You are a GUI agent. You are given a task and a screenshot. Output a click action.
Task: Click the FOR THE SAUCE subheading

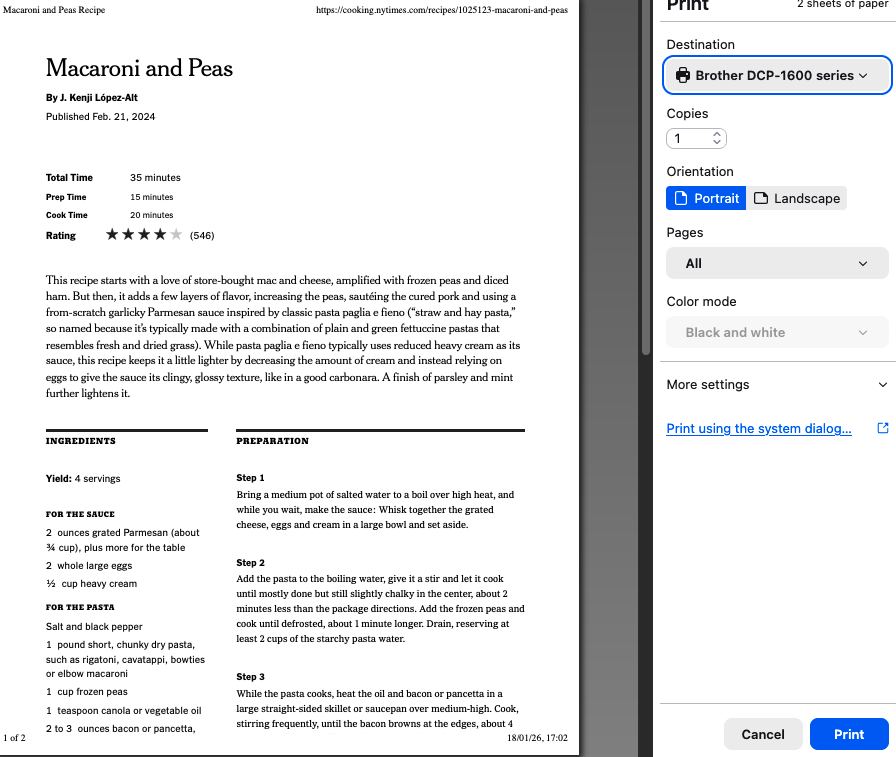80,514
